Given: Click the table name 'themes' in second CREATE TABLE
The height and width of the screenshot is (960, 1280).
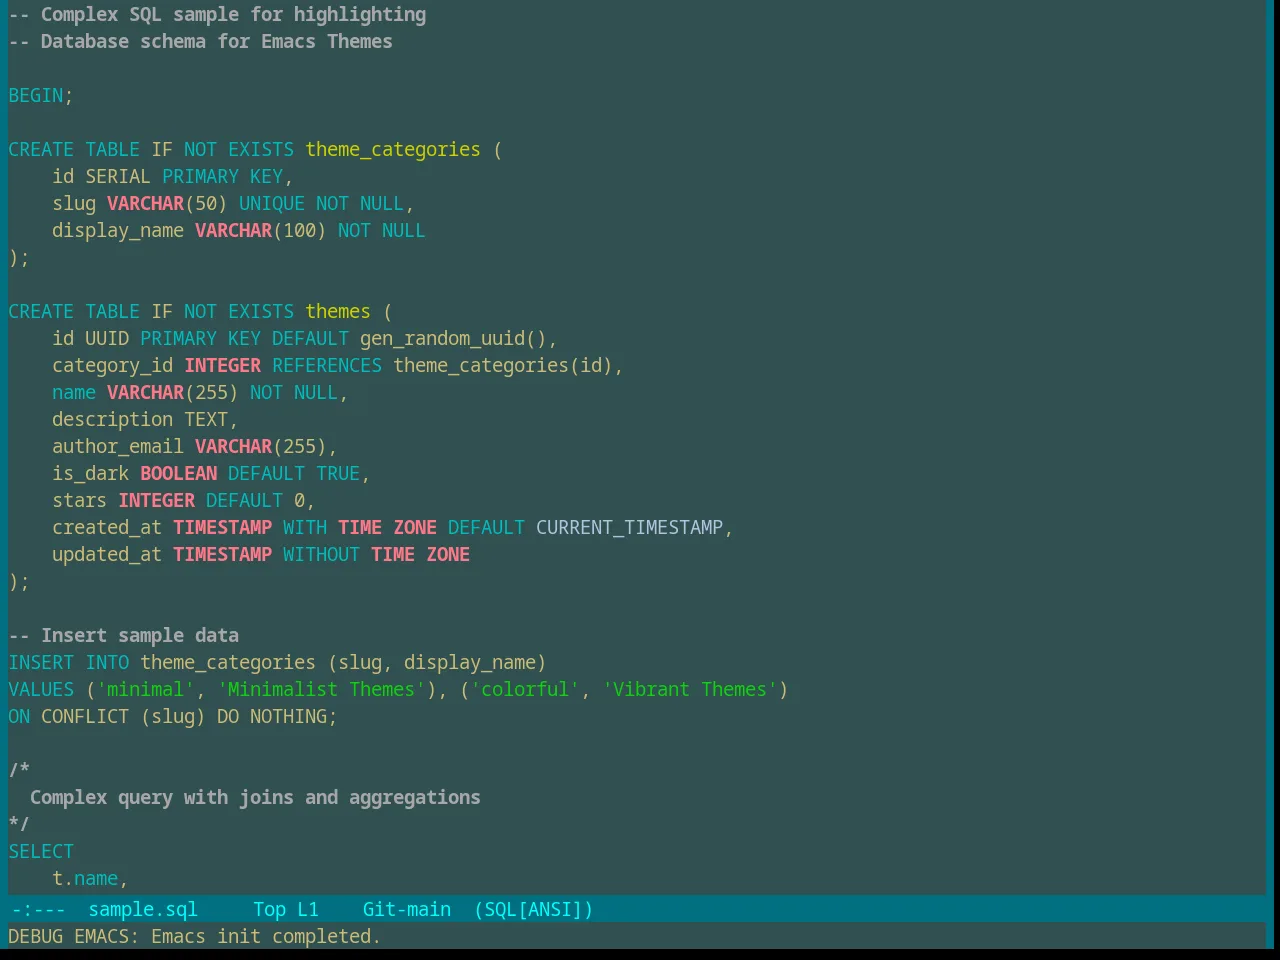Looking at the screenshot, I should [338, 311].
